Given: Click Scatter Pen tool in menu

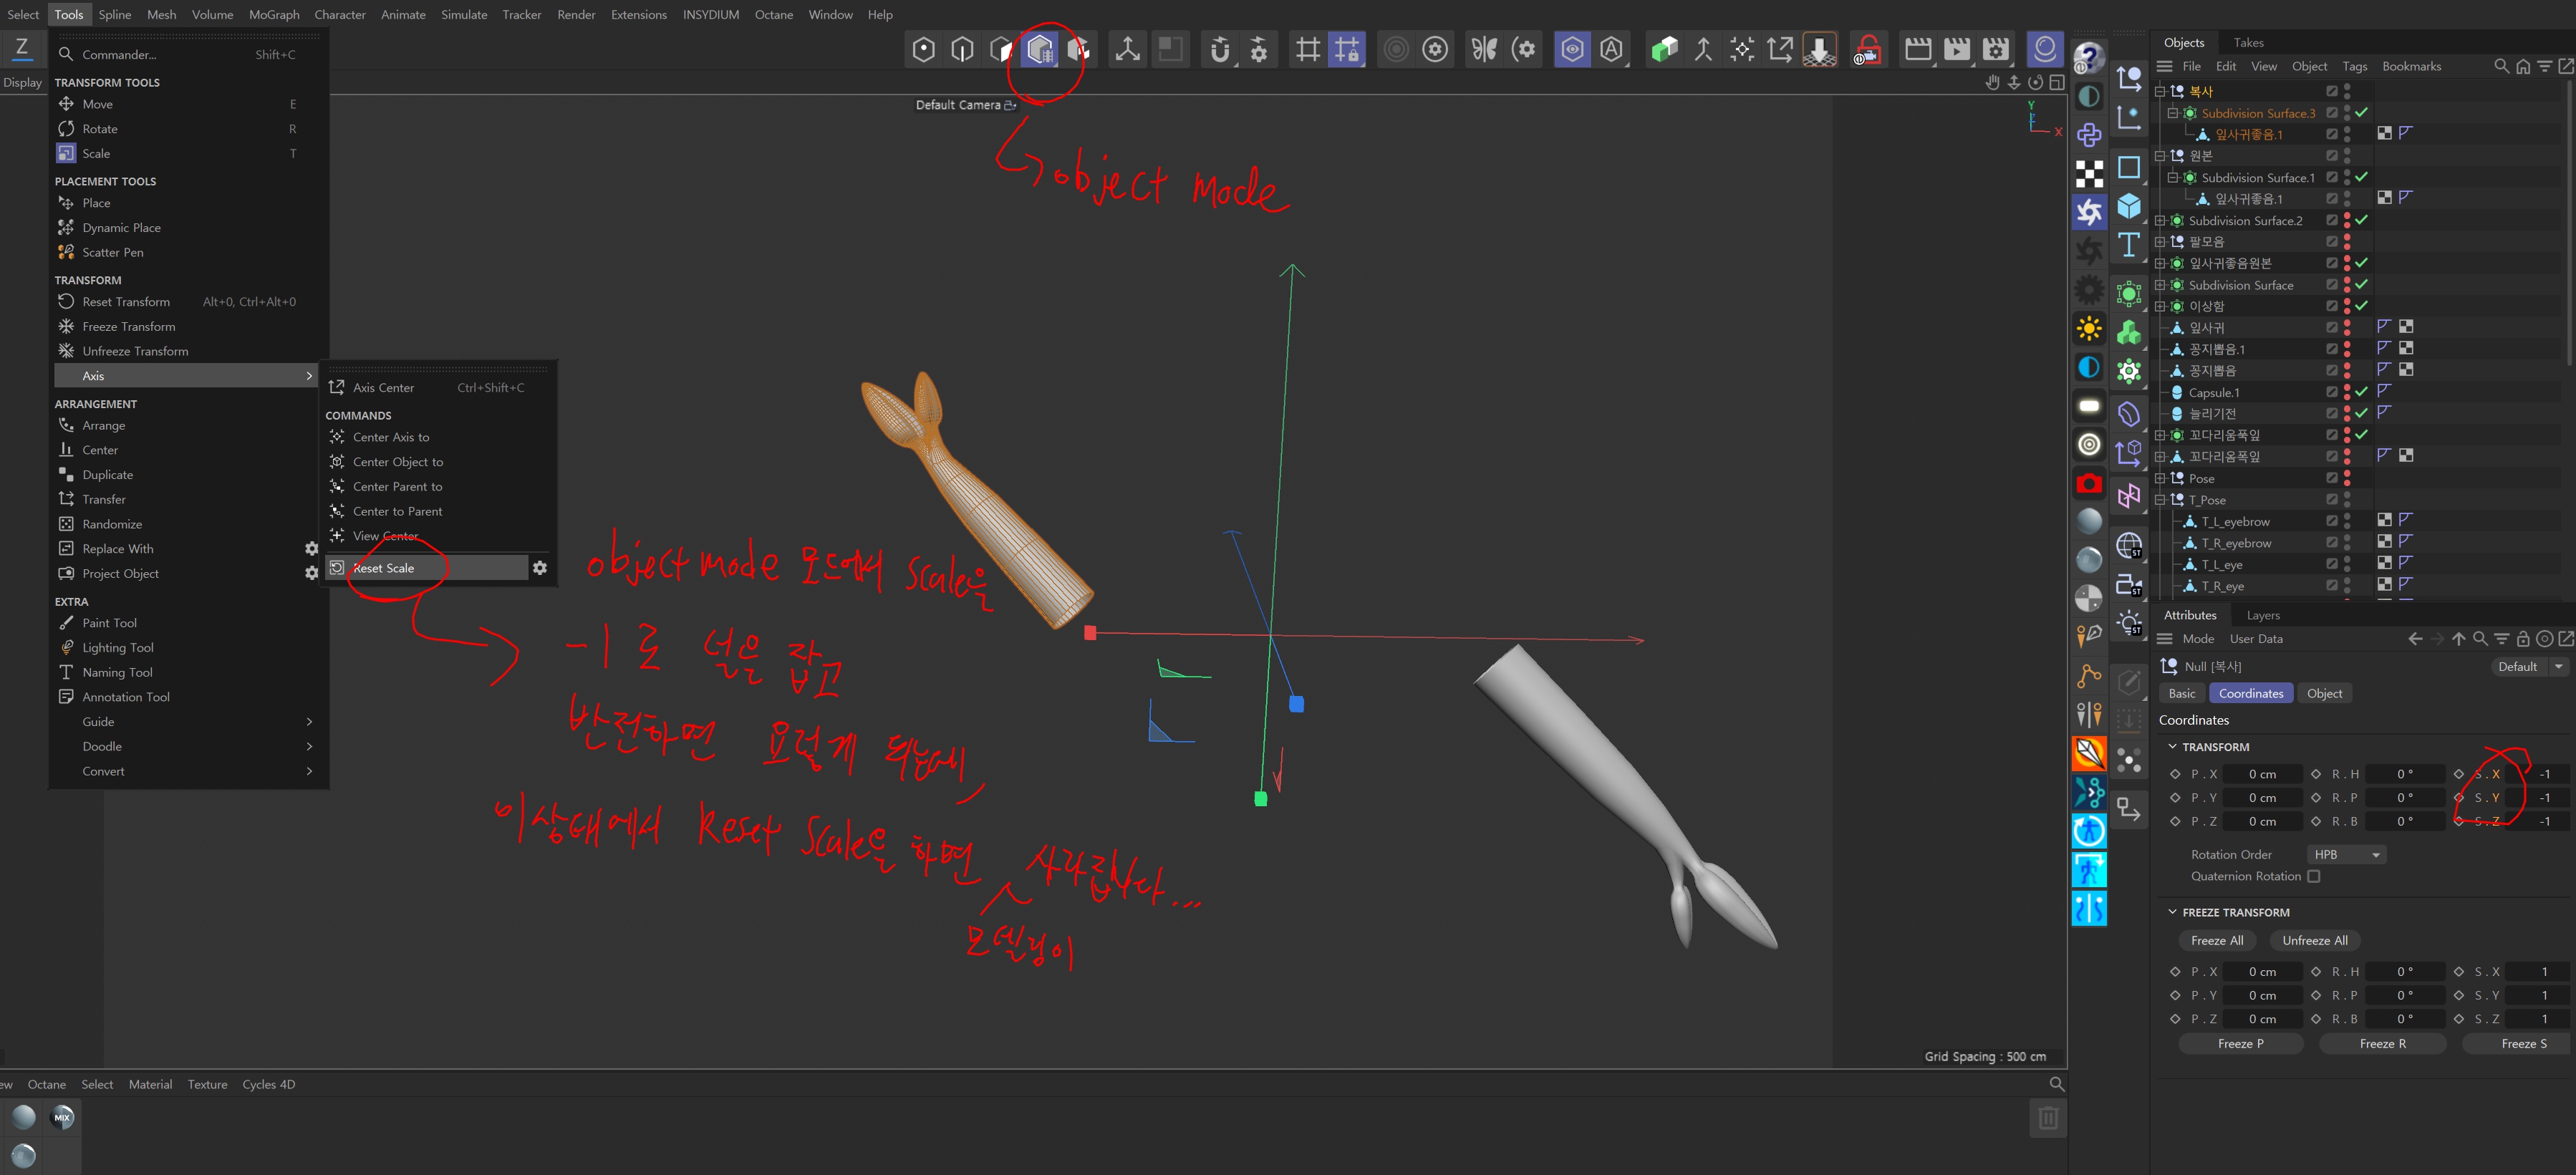Looking at the screenshot, I should click(112, 252).
